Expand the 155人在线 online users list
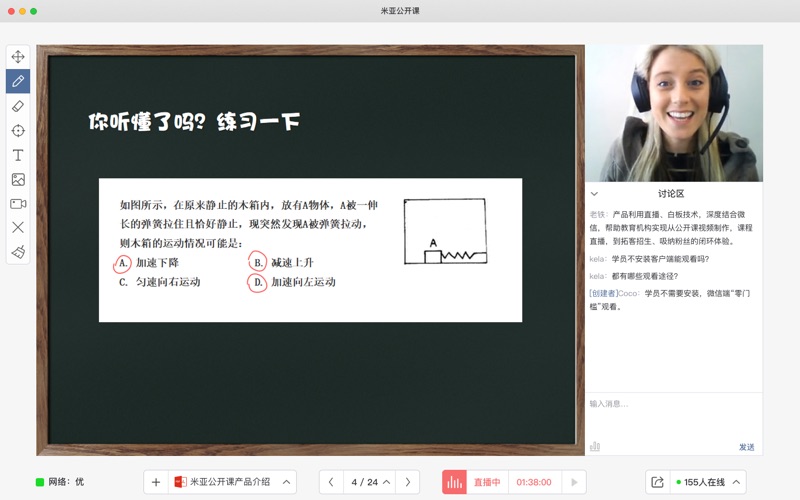Screen dimensions: 800x500 click(737, 482)
